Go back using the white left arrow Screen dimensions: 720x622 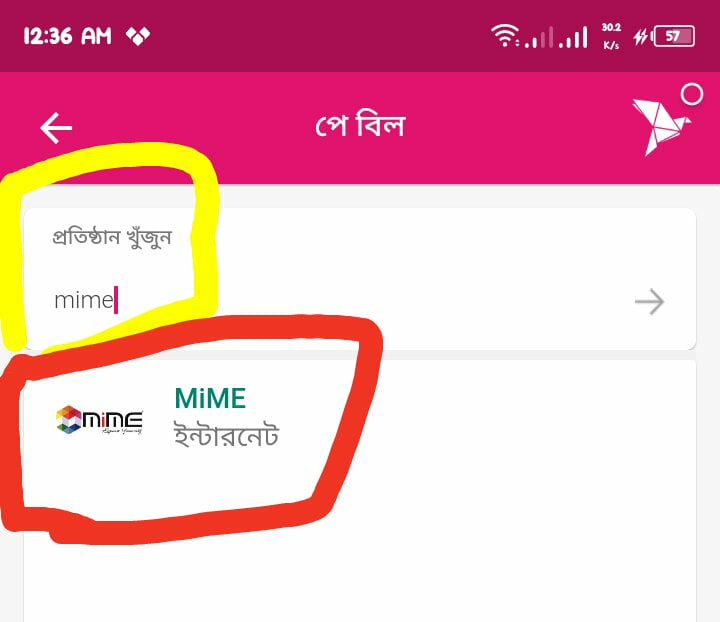click(x=56, y=128)
